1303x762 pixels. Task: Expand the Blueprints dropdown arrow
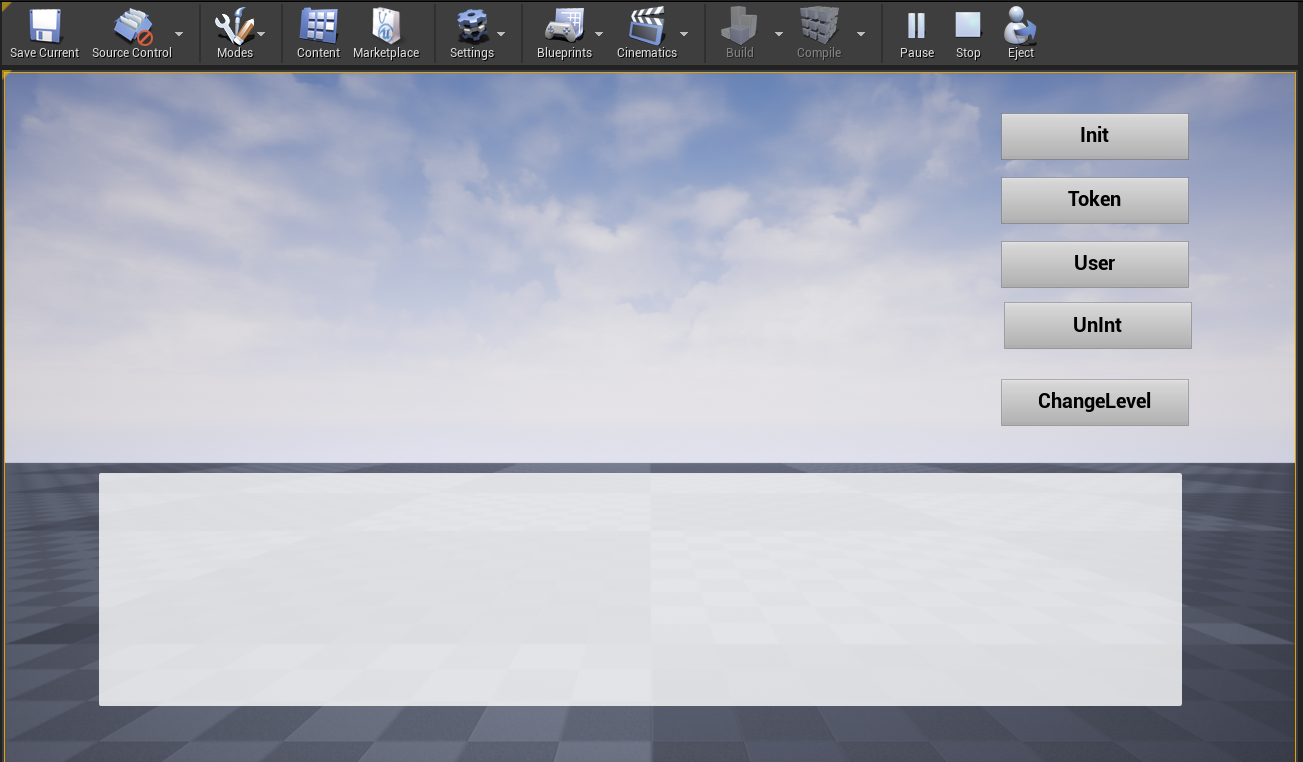600,34
